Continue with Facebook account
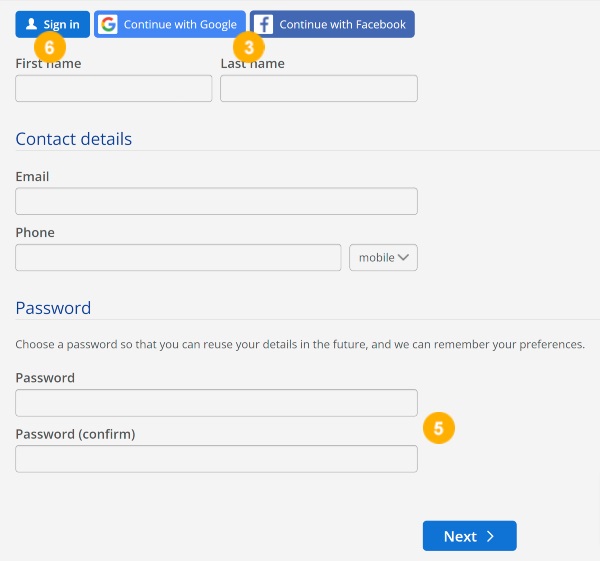Viewport: 600px width, 561px height. 332,24
